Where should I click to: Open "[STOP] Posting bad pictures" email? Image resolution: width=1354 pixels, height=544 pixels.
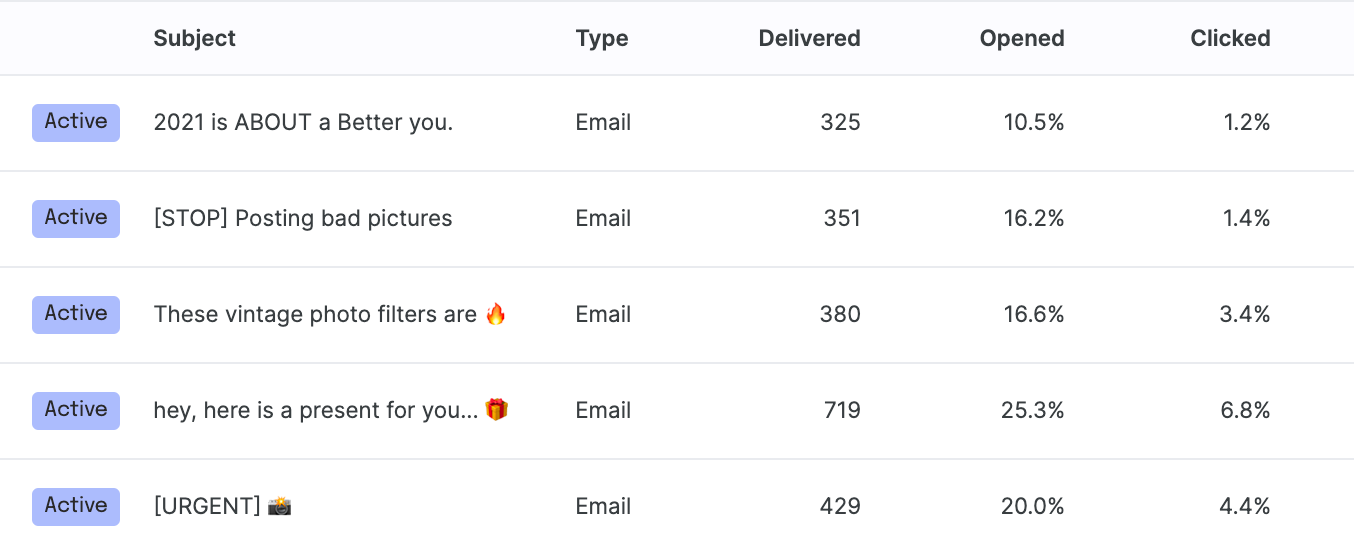(x=303, y=218)
